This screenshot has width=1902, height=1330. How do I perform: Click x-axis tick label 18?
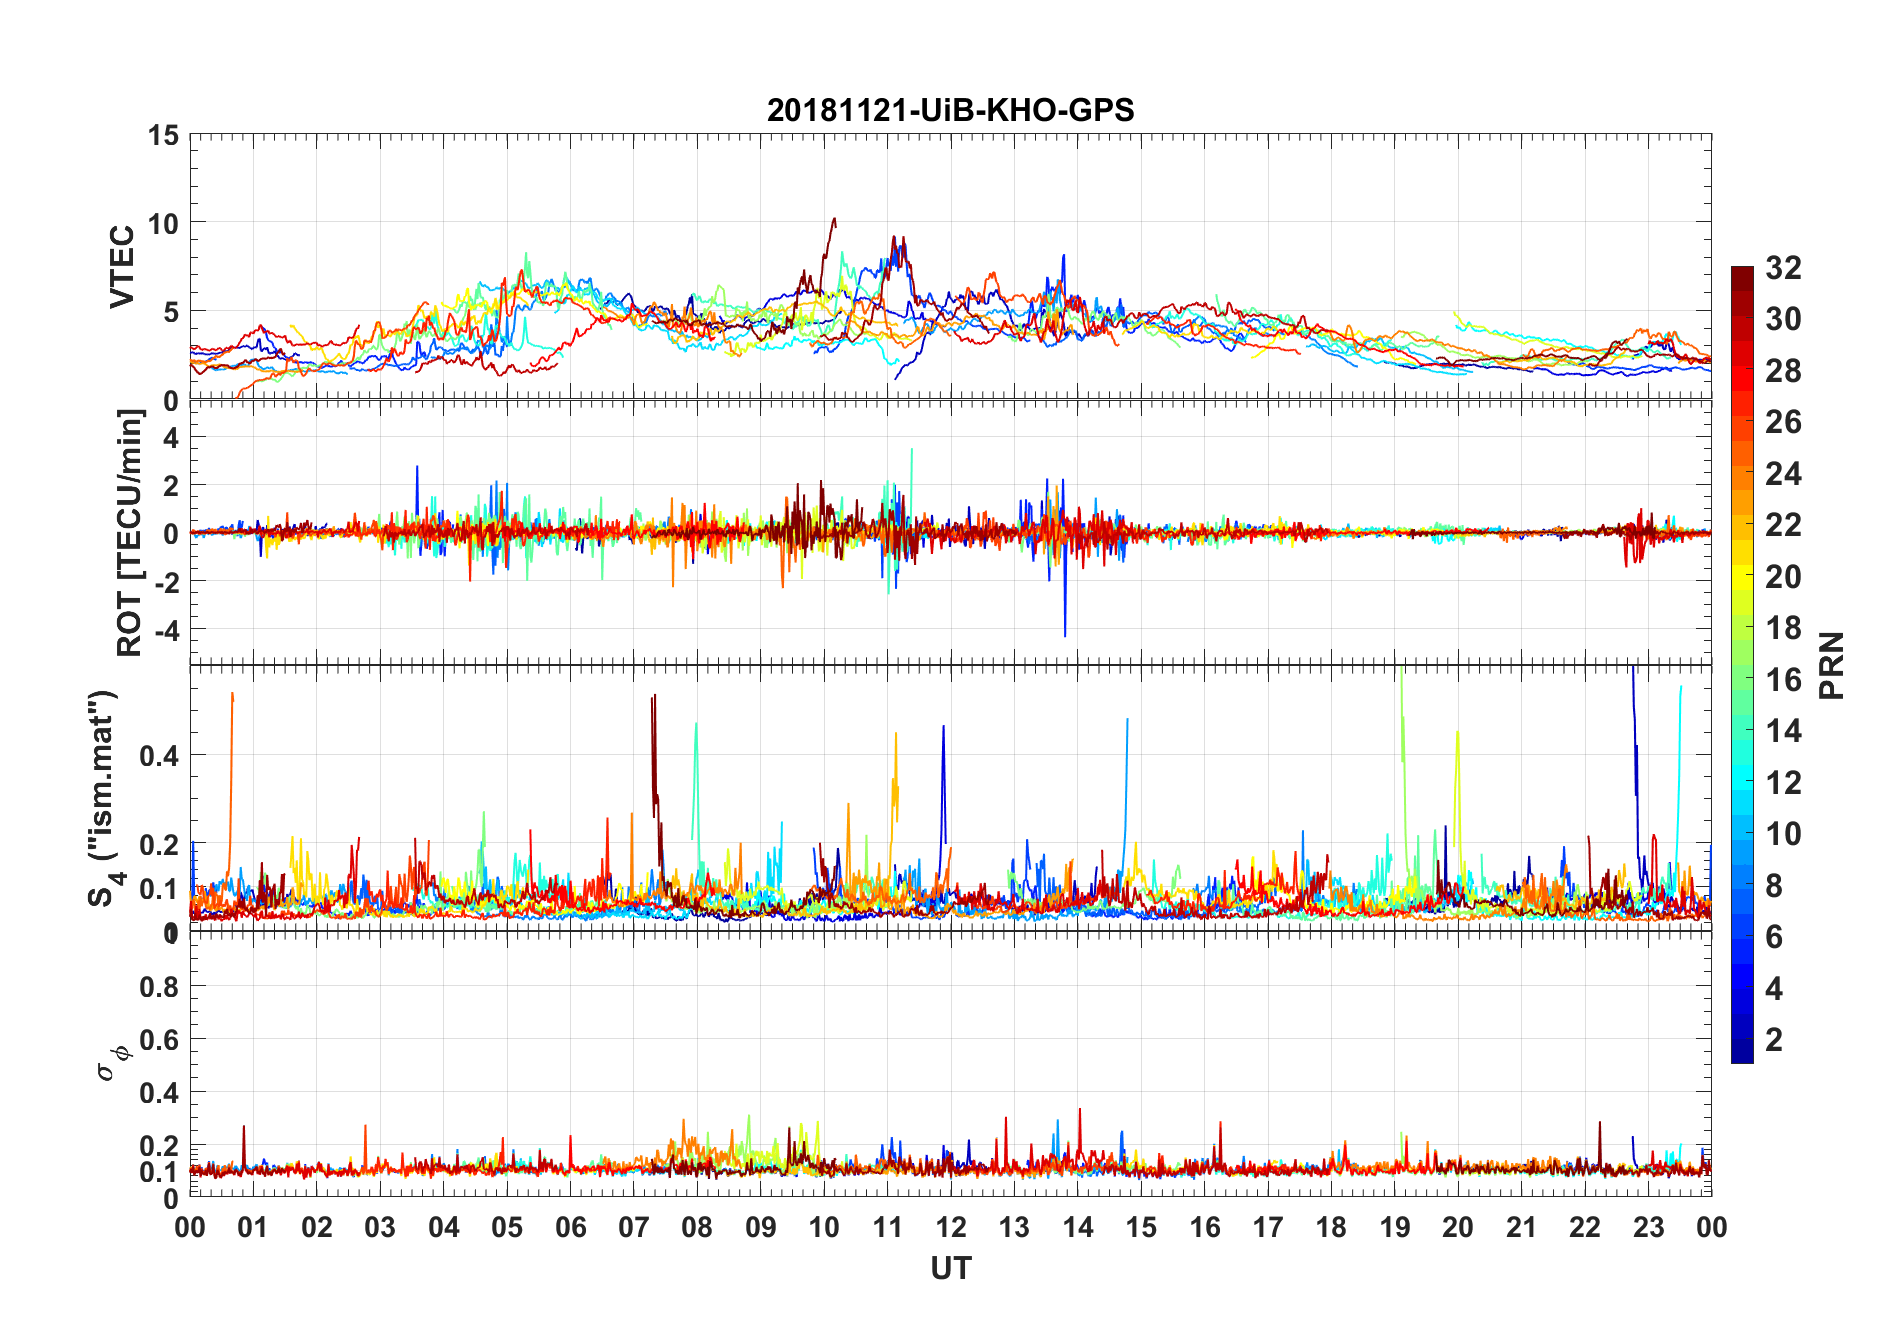1331,1227
